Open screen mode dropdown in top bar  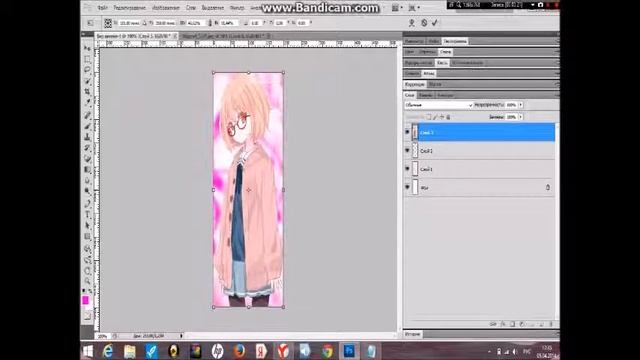[x=414, y=8]
